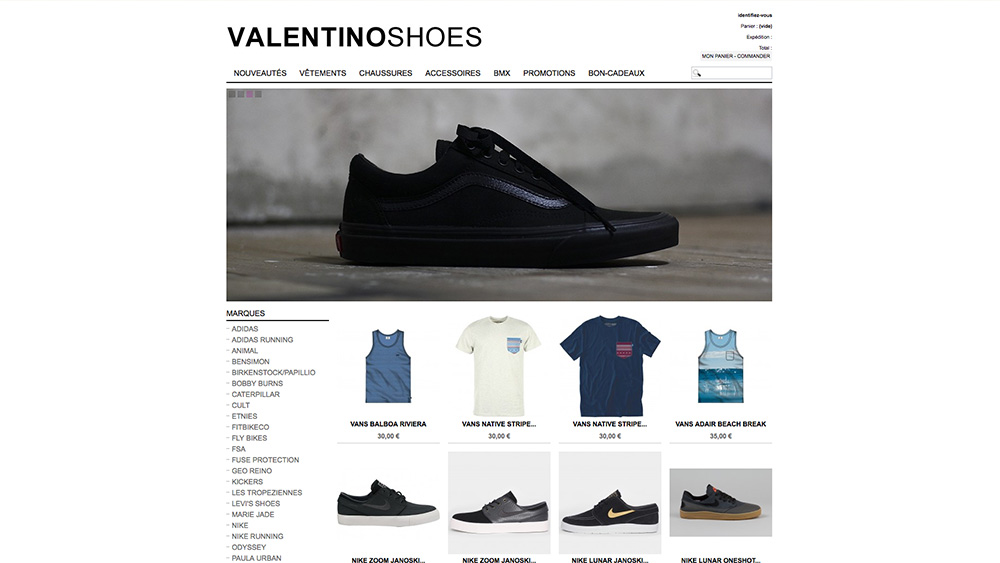Open the LES TROPEZIENNES brand
The width and height of the screenshot is (1000, 563).
tap(267, 492)
